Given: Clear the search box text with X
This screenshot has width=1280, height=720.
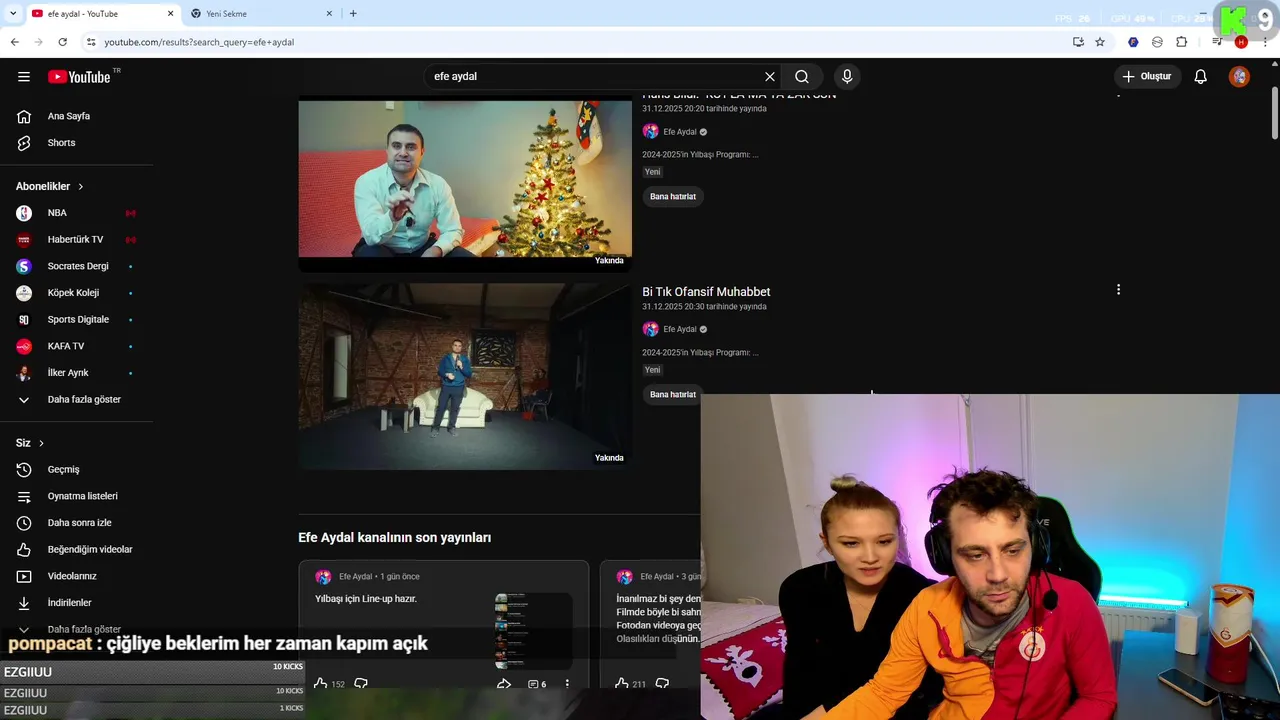Looking at the screenshot, I should 770,76.
